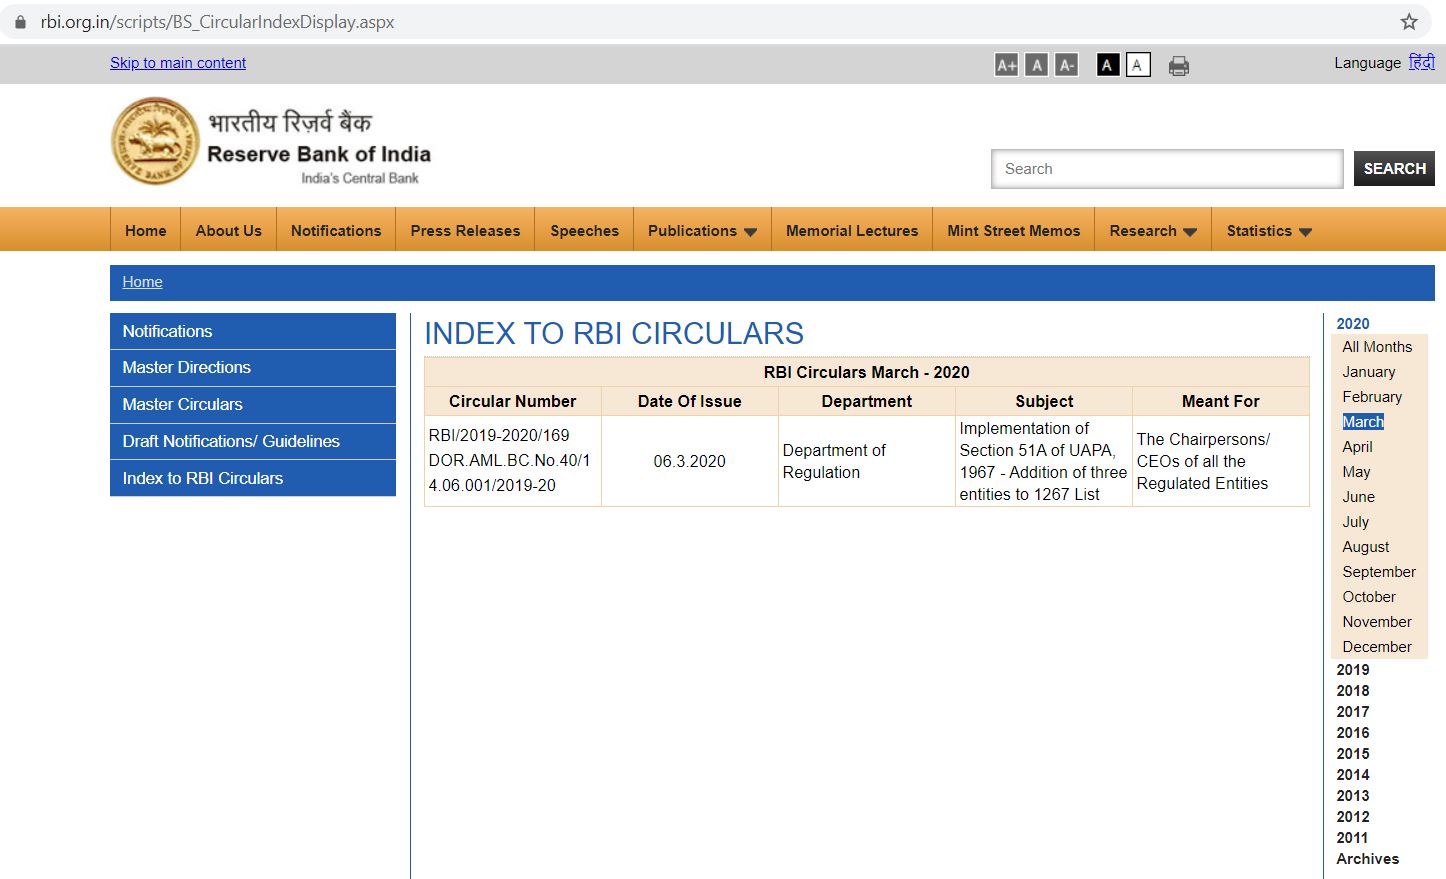Expand the 2018 year section
The image size is (1446, 879).
pos(1353,691)
